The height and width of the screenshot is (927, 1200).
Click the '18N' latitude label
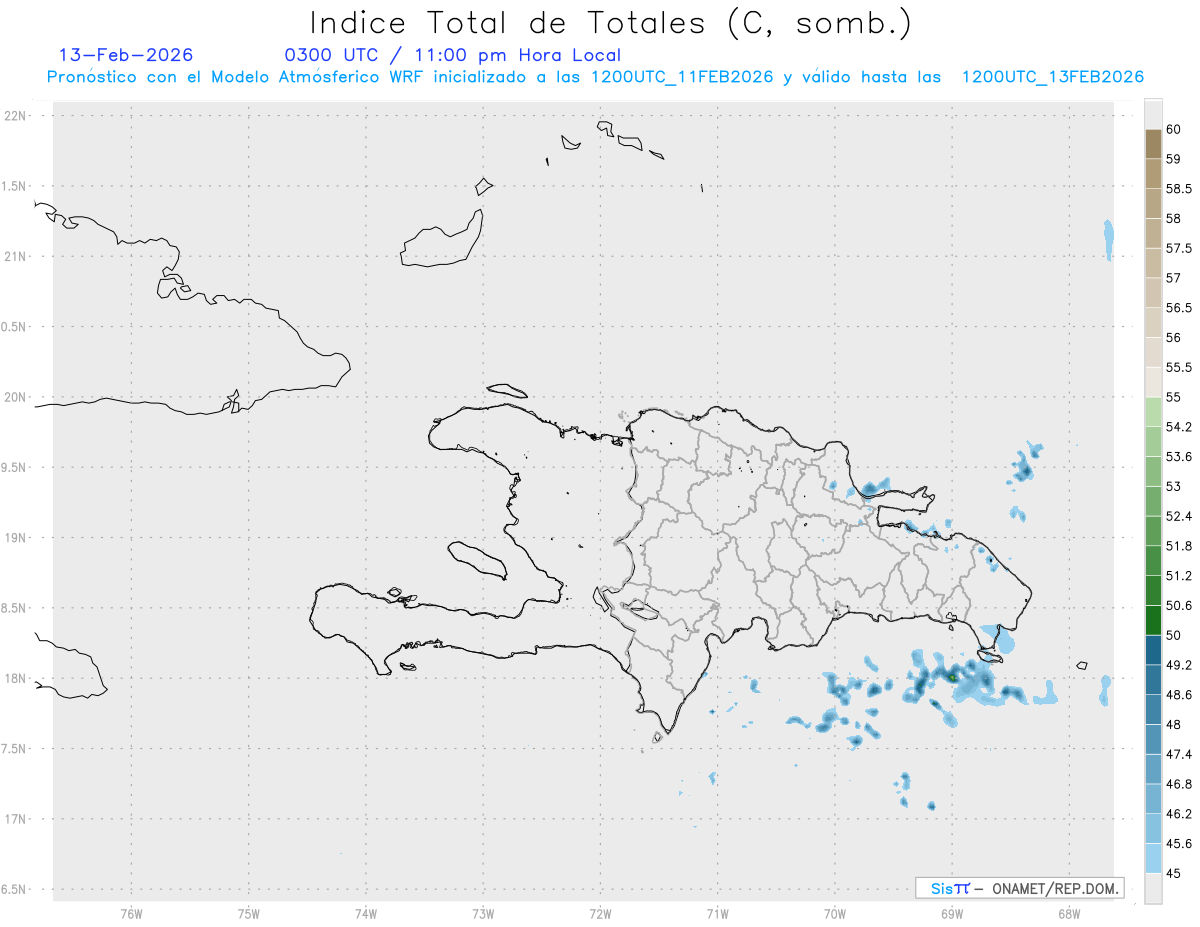(x=17, y=678)
